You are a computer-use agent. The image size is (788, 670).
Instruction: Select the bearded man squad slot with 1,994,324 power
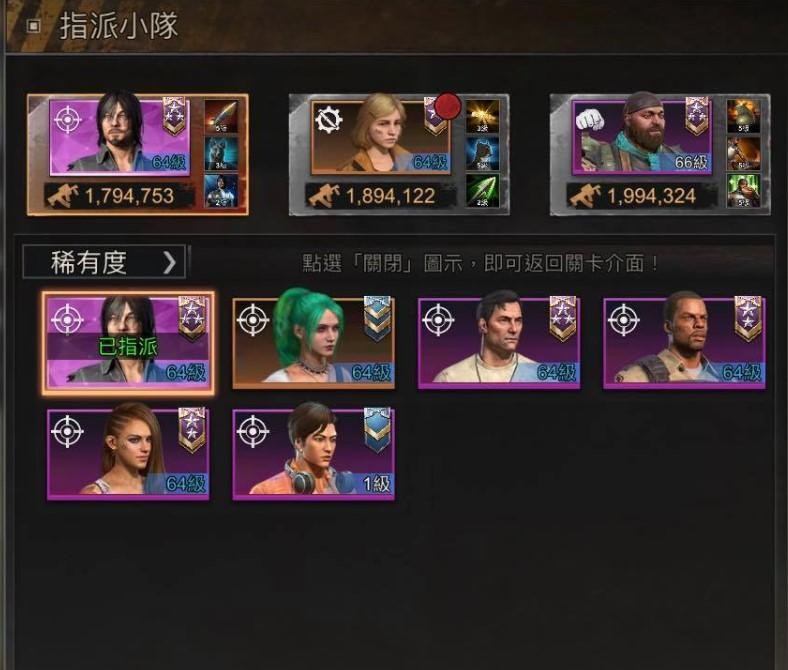[660, 155]
